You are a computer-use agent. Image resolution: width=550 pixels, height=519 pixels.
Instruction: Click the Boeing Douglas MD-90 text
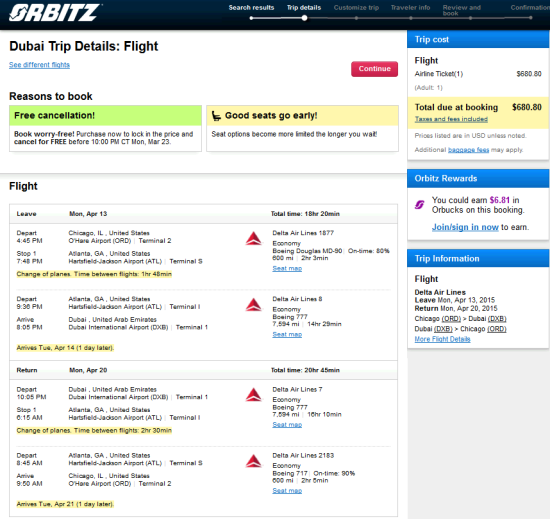307,251
